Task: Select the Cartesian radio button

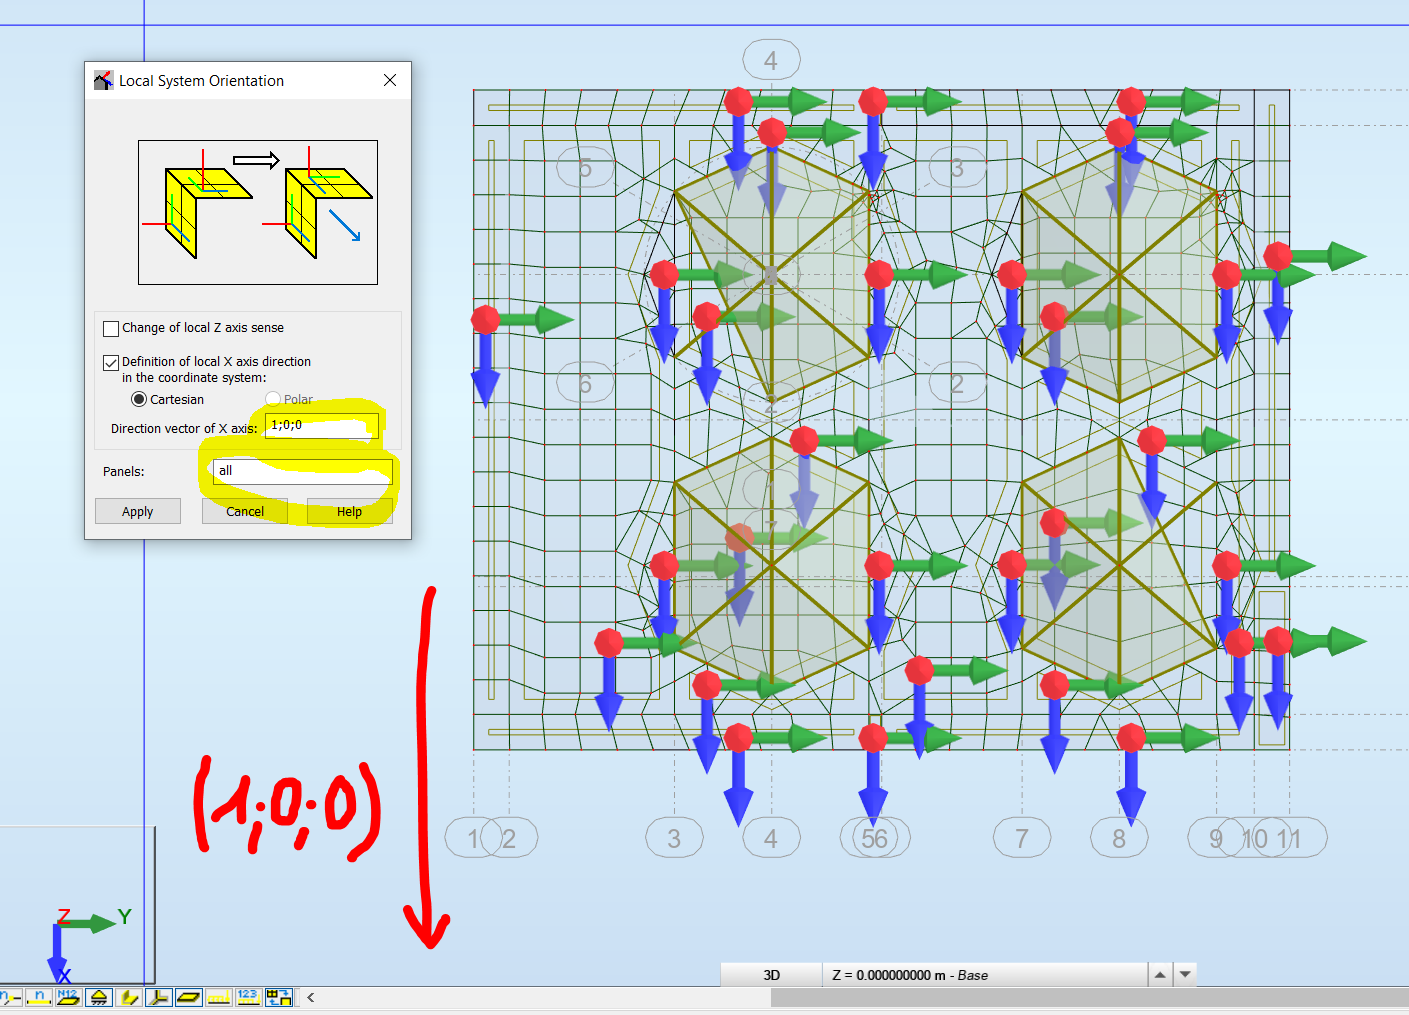Action: point(139,399)
